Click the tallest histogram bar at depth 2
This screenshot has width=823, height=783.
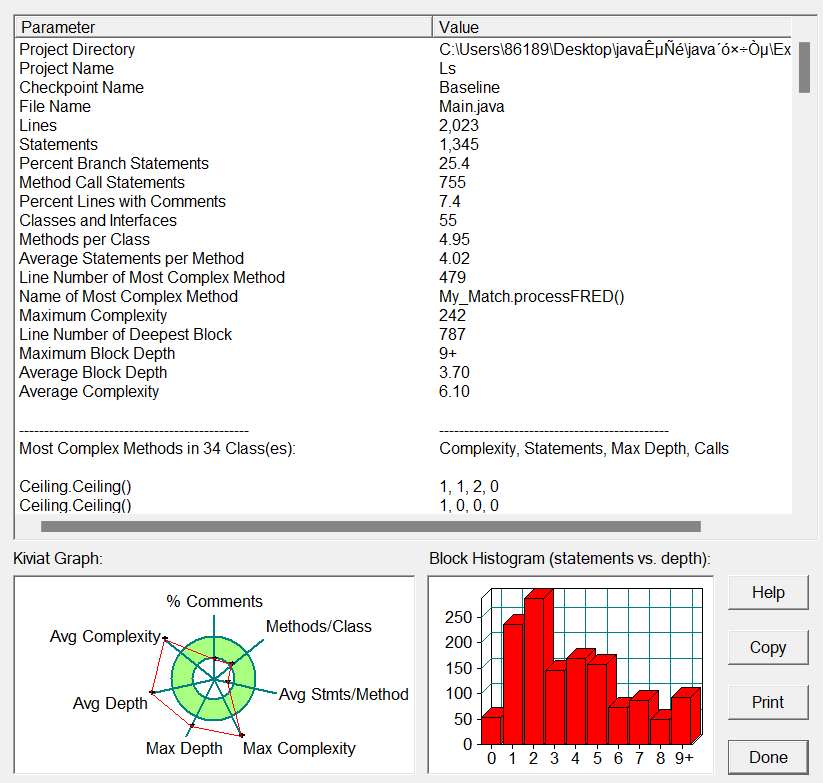[x=534, y=671]
